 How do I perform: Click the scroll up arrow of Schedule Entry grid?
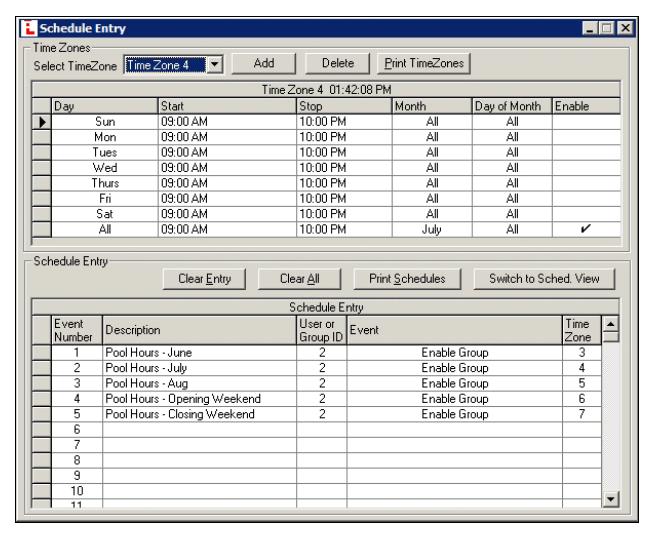[x=611, y=324]
